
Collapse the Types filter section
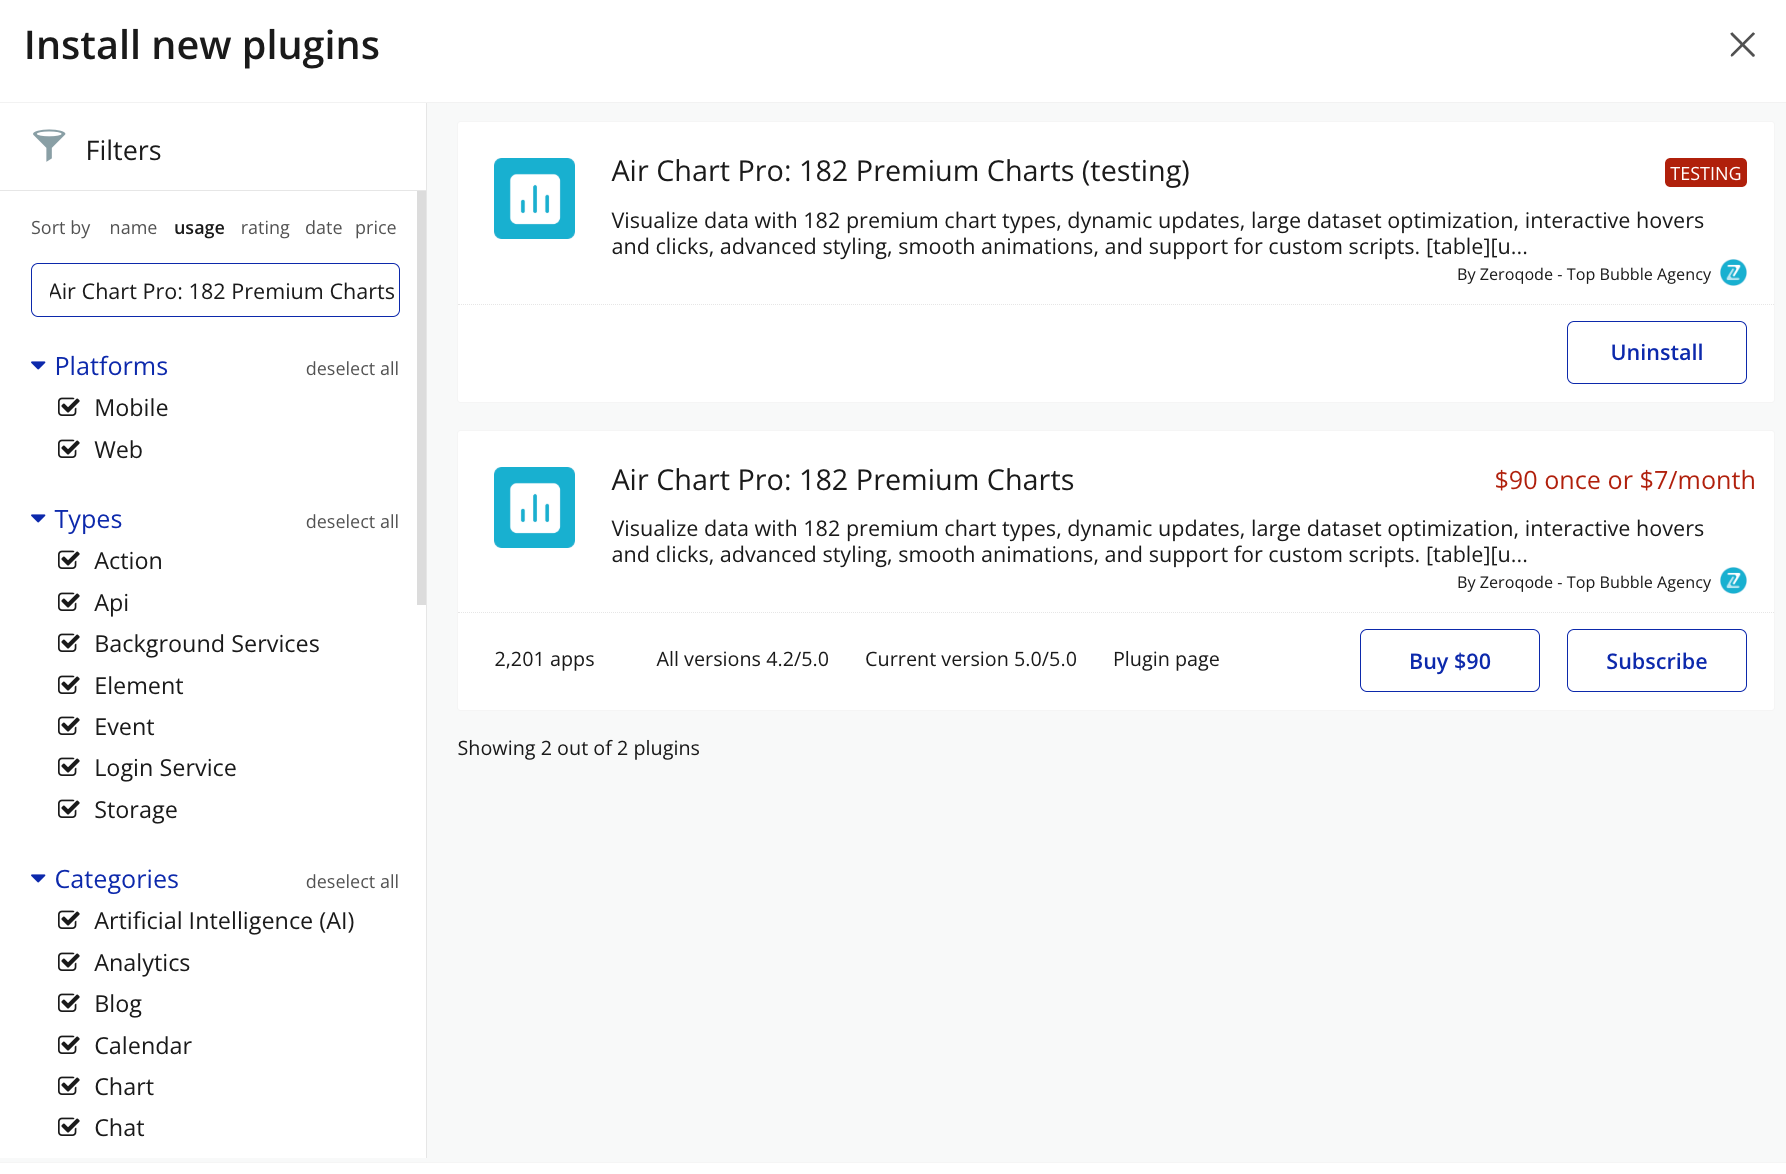click(x=38, y=519)
